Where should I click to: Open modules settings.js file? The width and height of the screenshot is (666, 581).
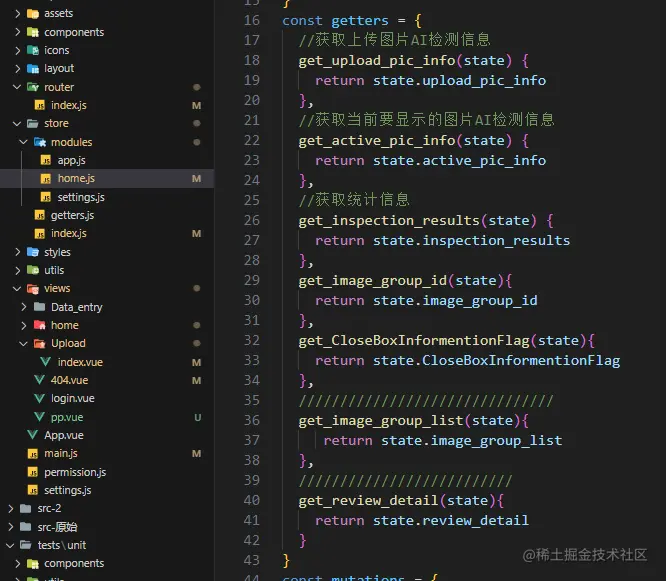(x=81, y=197)
